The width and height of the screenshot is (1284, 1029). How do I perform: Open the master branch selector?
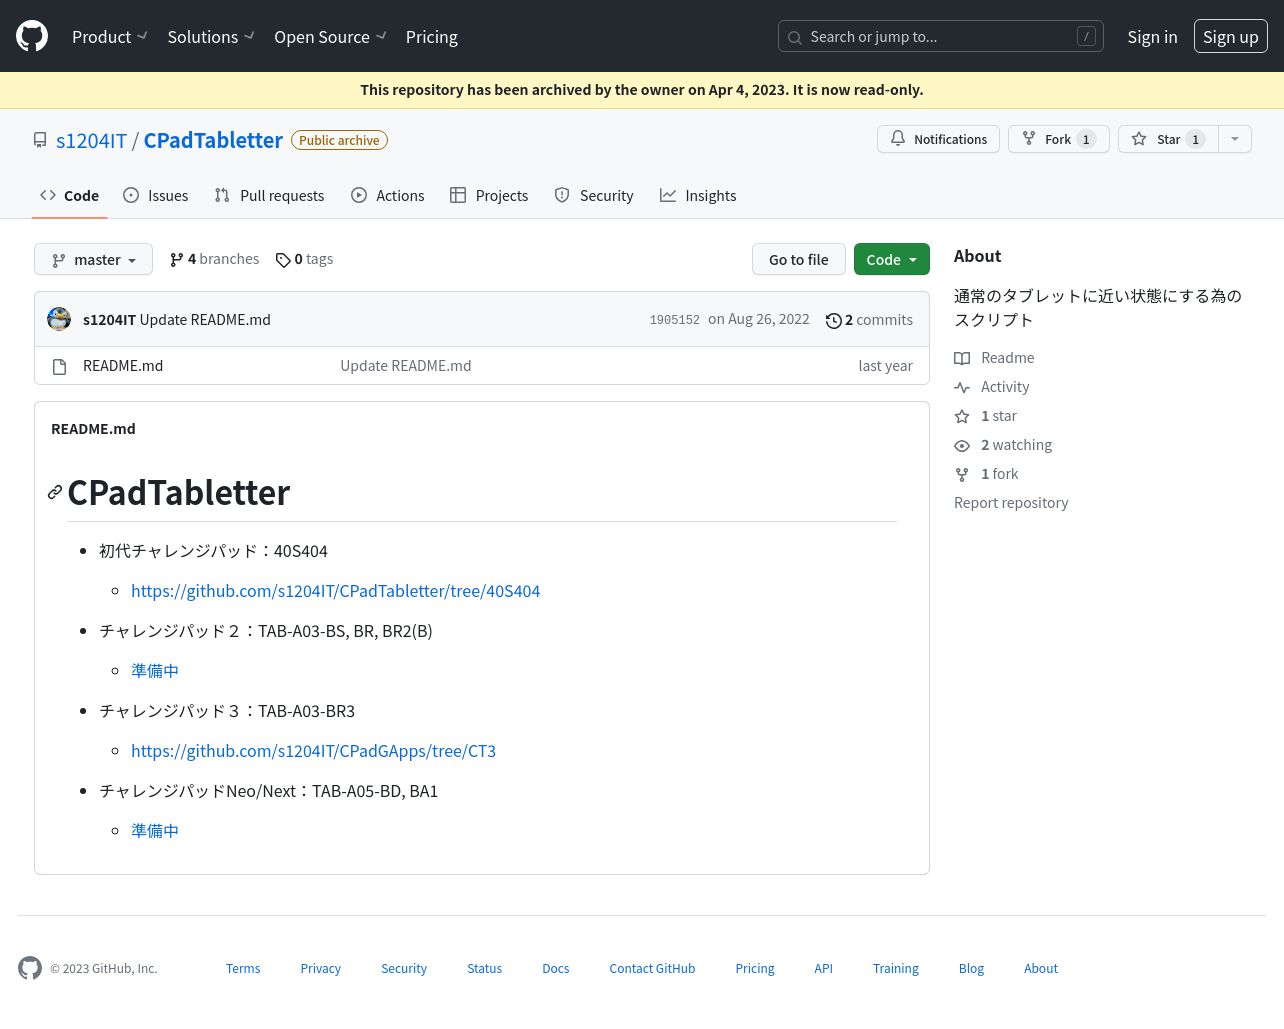coord(93,259)
